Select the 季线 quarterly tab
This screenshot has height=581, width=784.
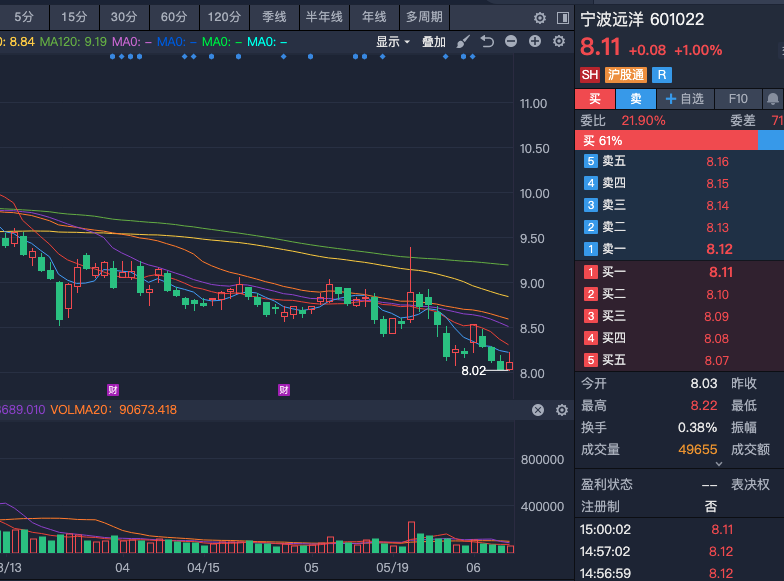pos(274,17)
